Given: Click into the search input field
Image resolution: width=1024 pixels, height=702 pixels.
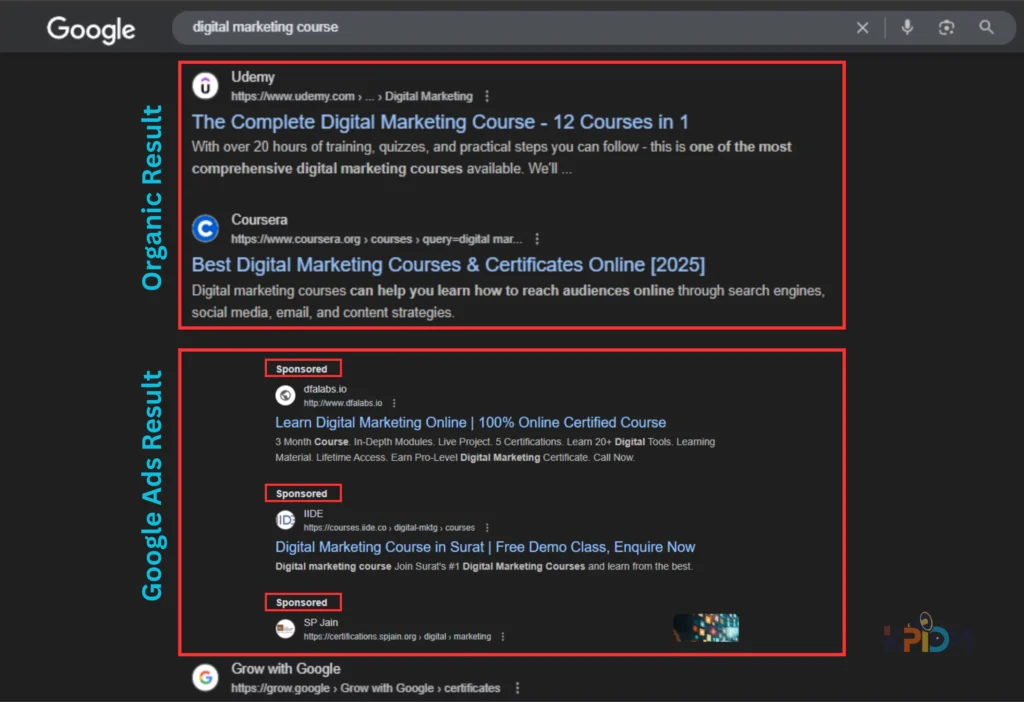Looking at the screenshot, I should (x=500, y=28).
